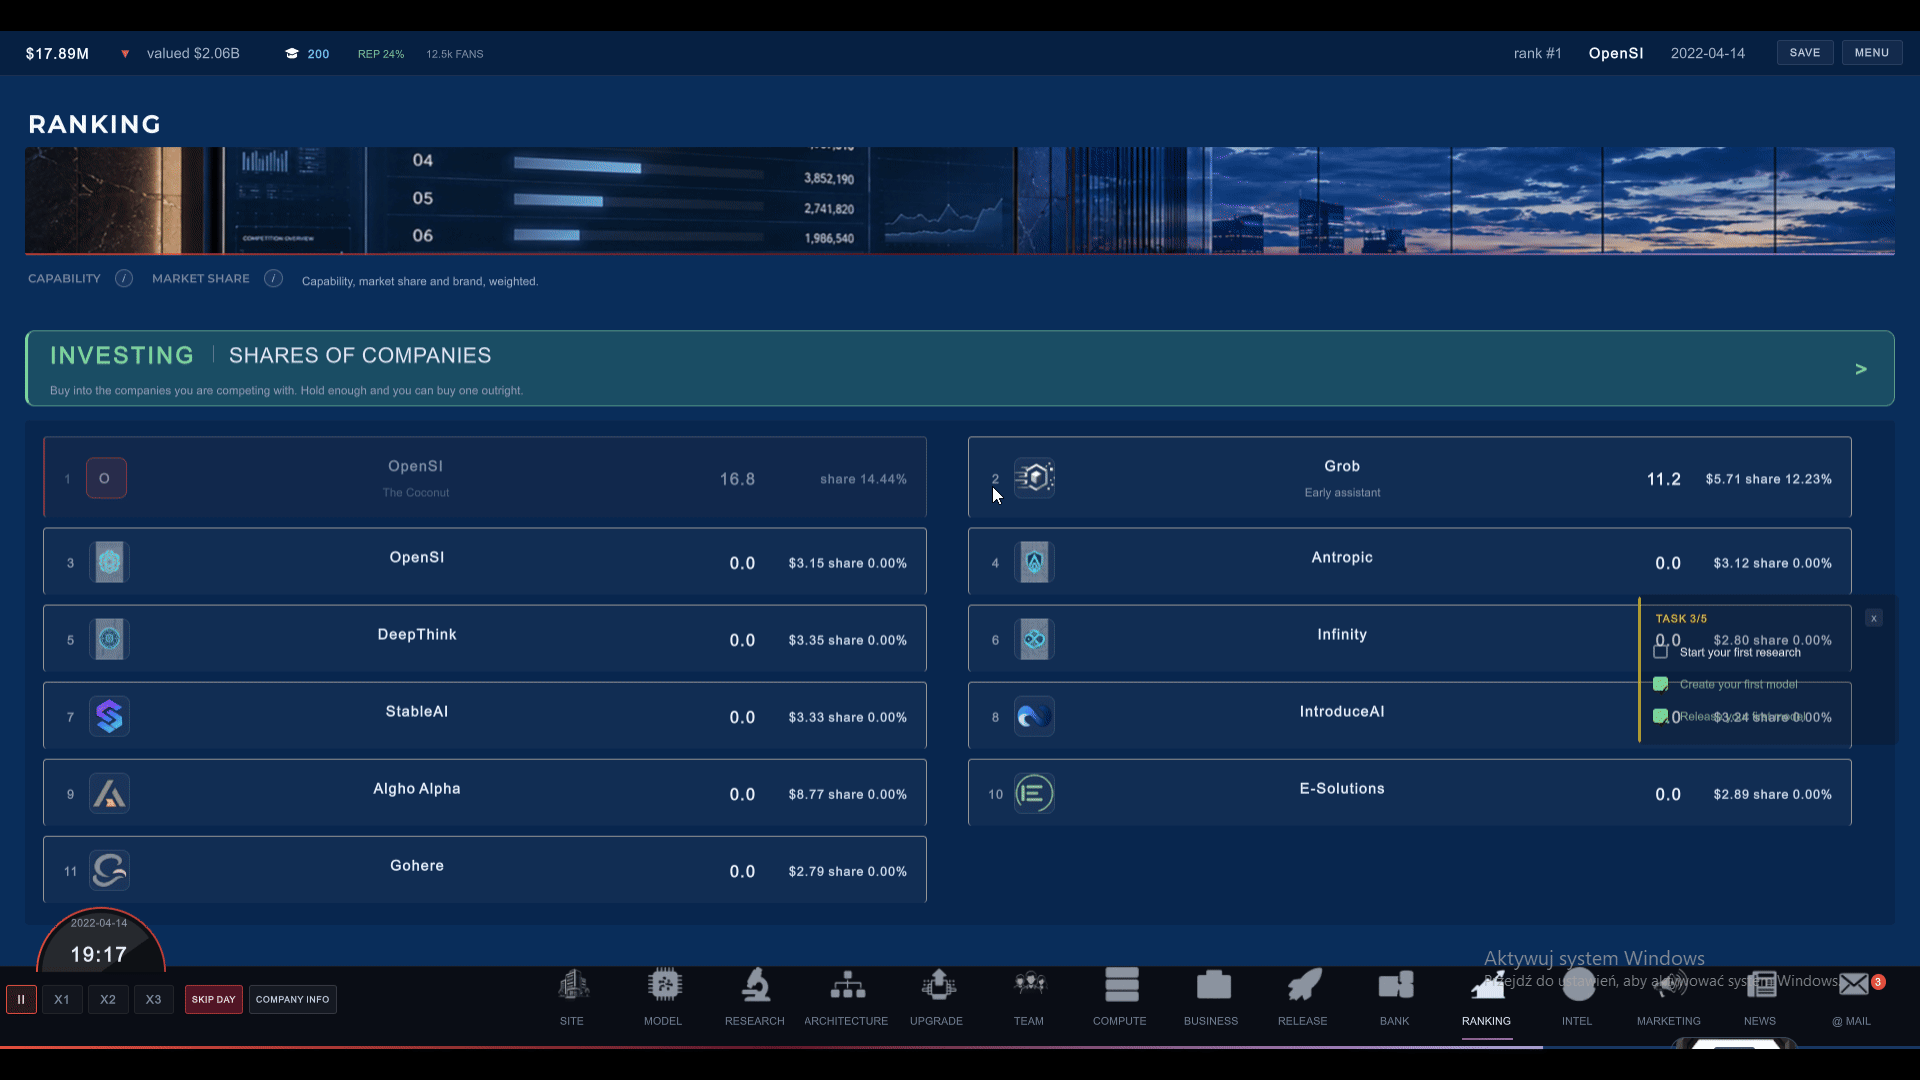Pause the game simulation
Viewport: 1920px width, 1080px height.
pyautogui.click(x=21, y=999)
